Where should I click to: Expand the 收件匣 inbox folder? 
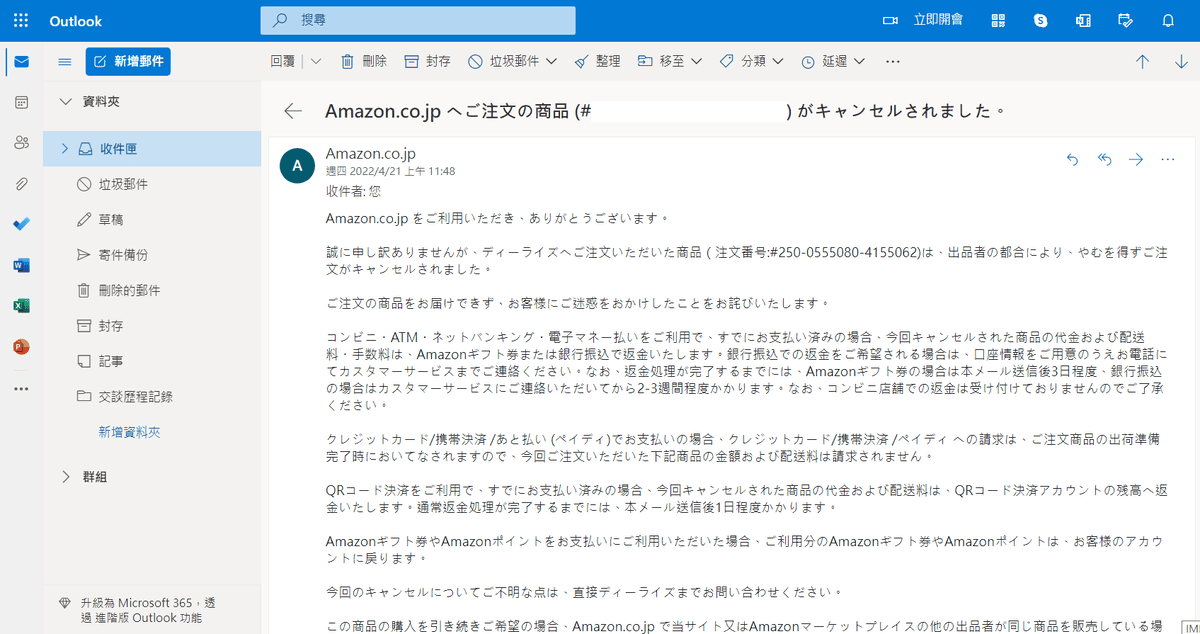[65, 148]
